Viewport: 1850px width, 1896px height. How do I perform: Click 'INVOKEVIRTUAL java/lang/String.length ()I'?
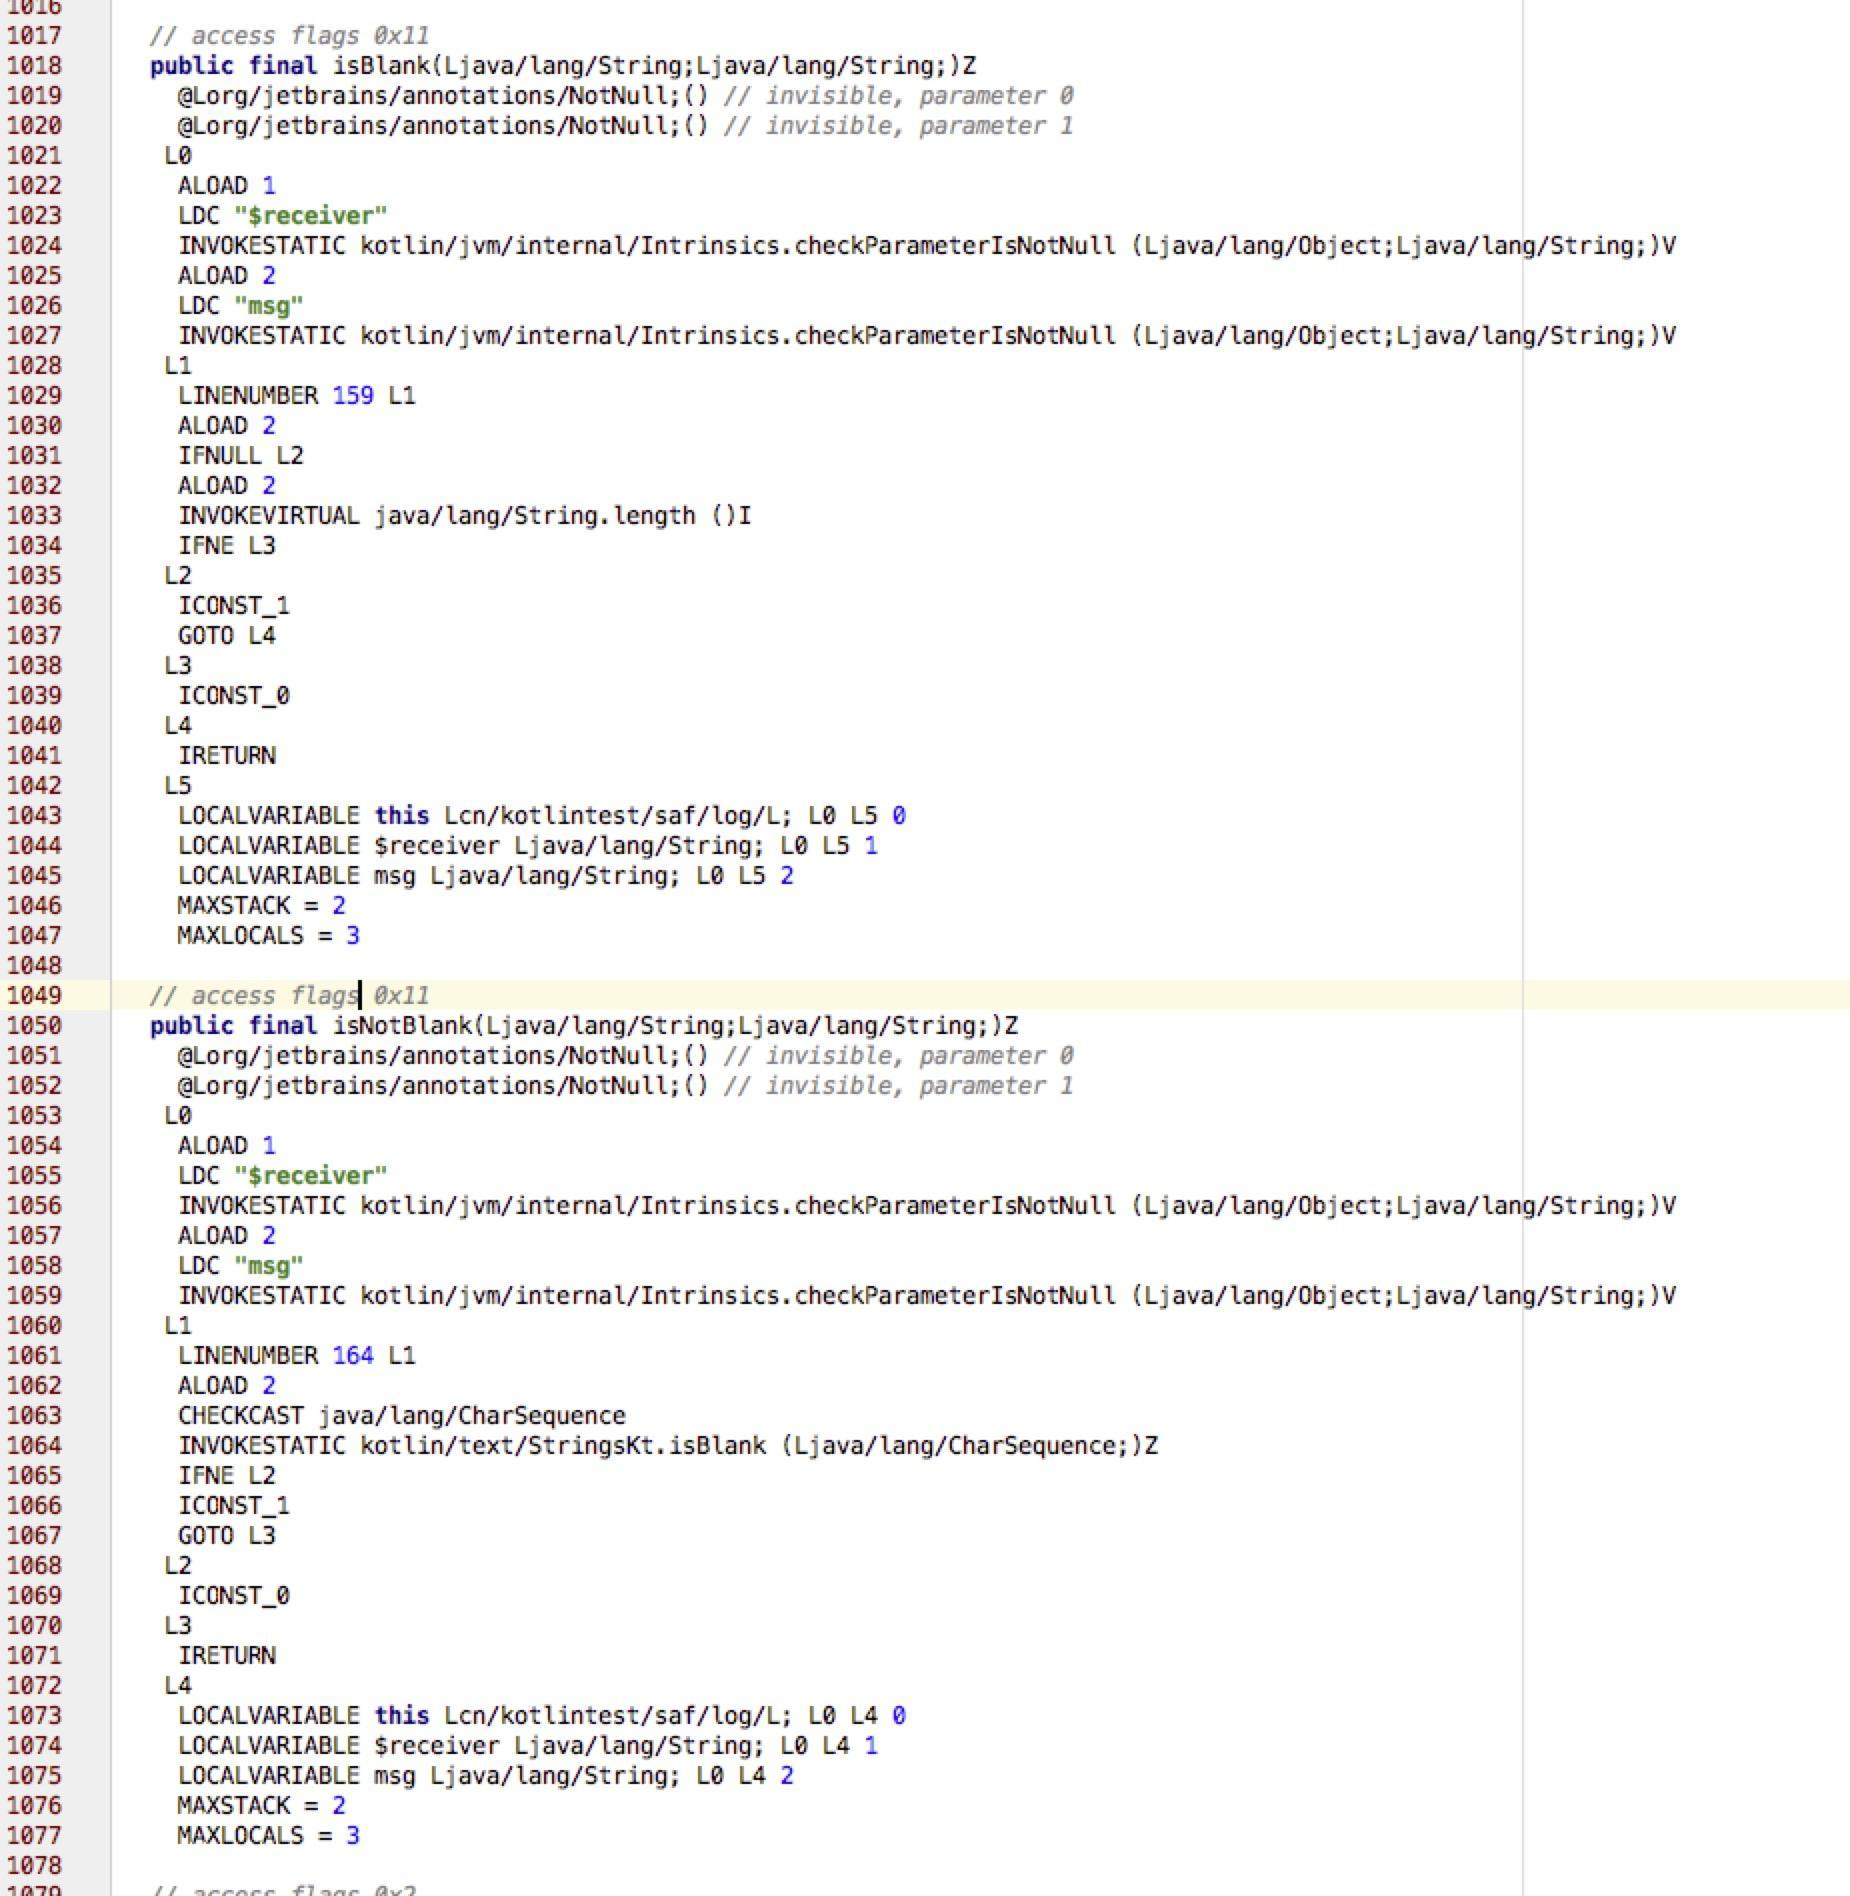[465, 516]
